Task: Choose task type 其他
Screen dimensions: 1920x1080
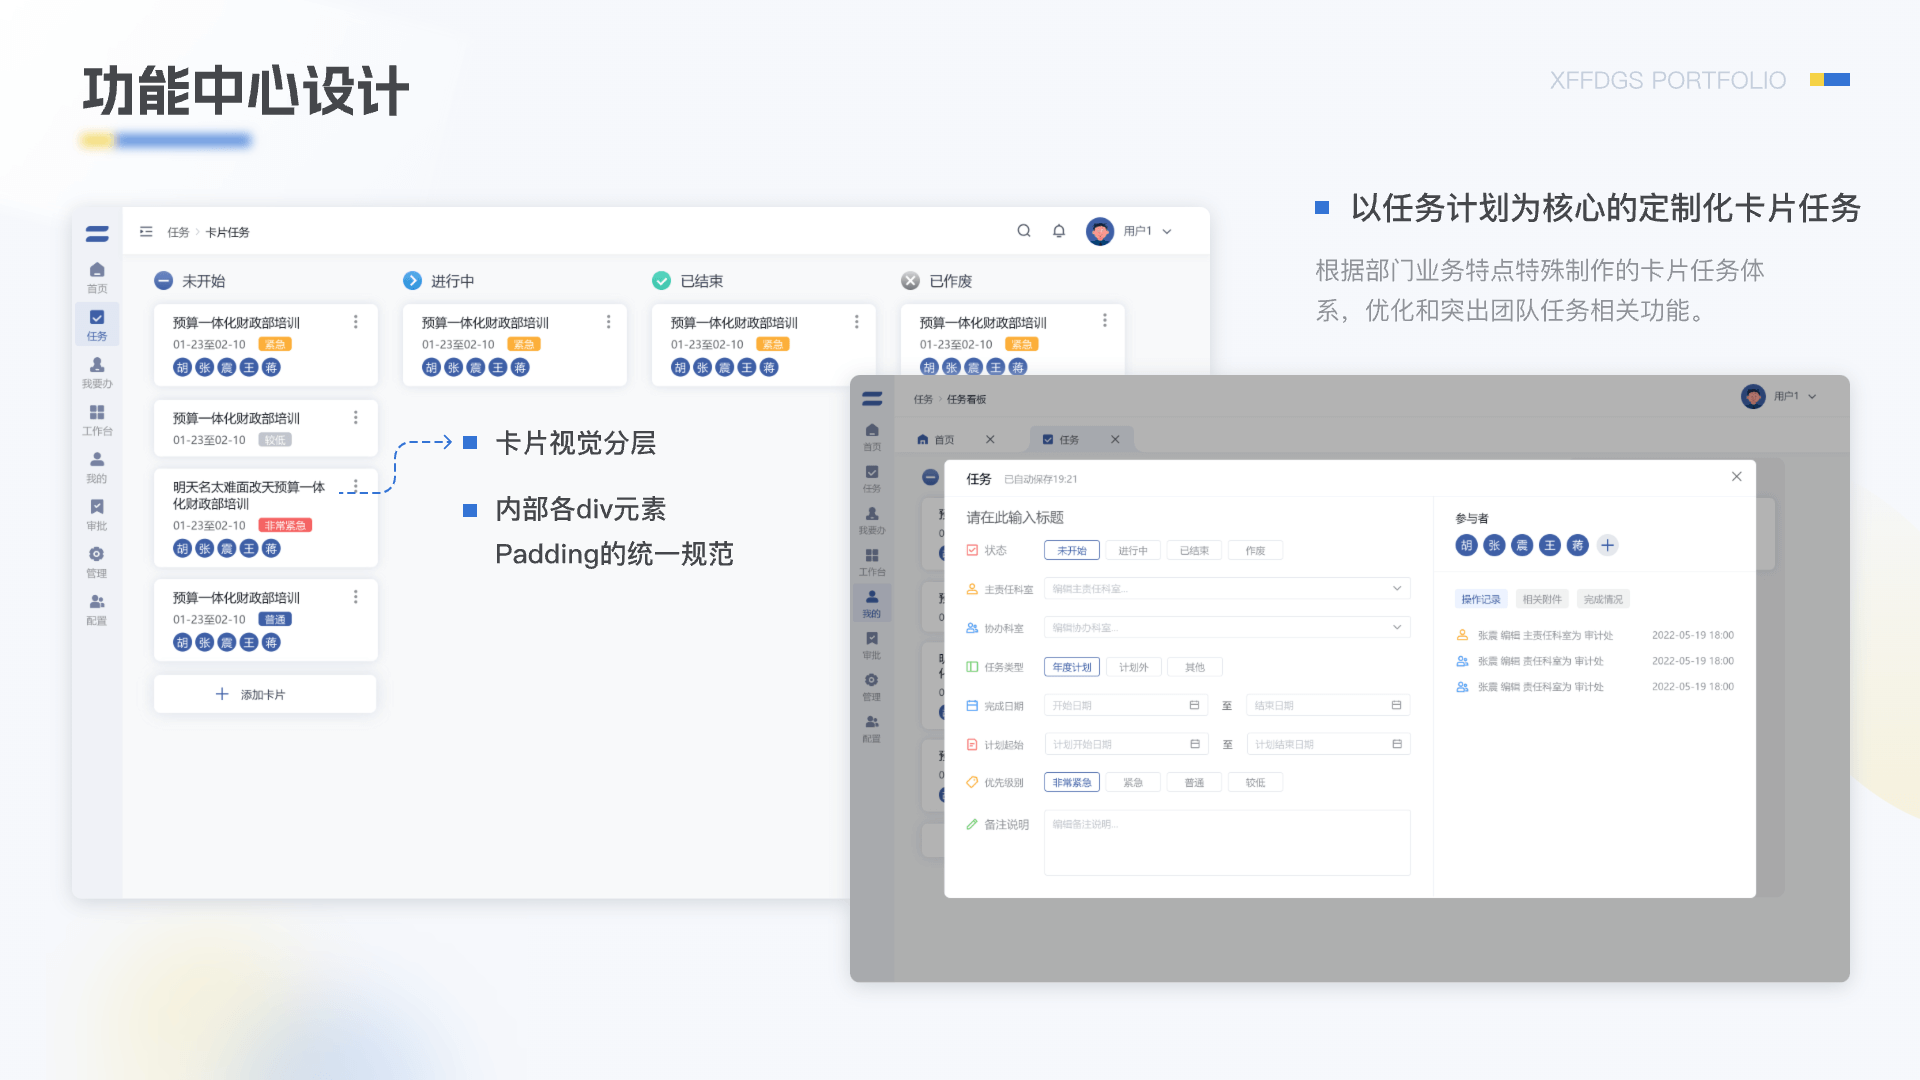Action: [x=1194, y=667]
